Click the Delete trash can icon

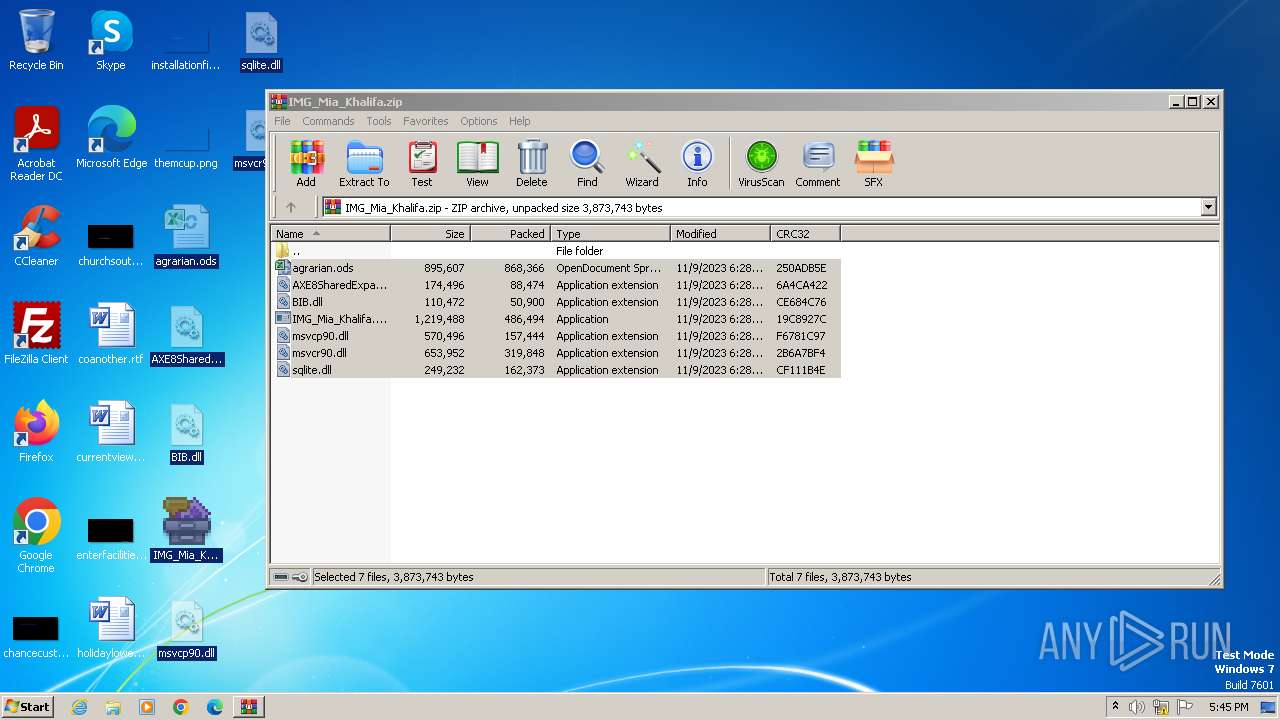(x=532, y=164)
